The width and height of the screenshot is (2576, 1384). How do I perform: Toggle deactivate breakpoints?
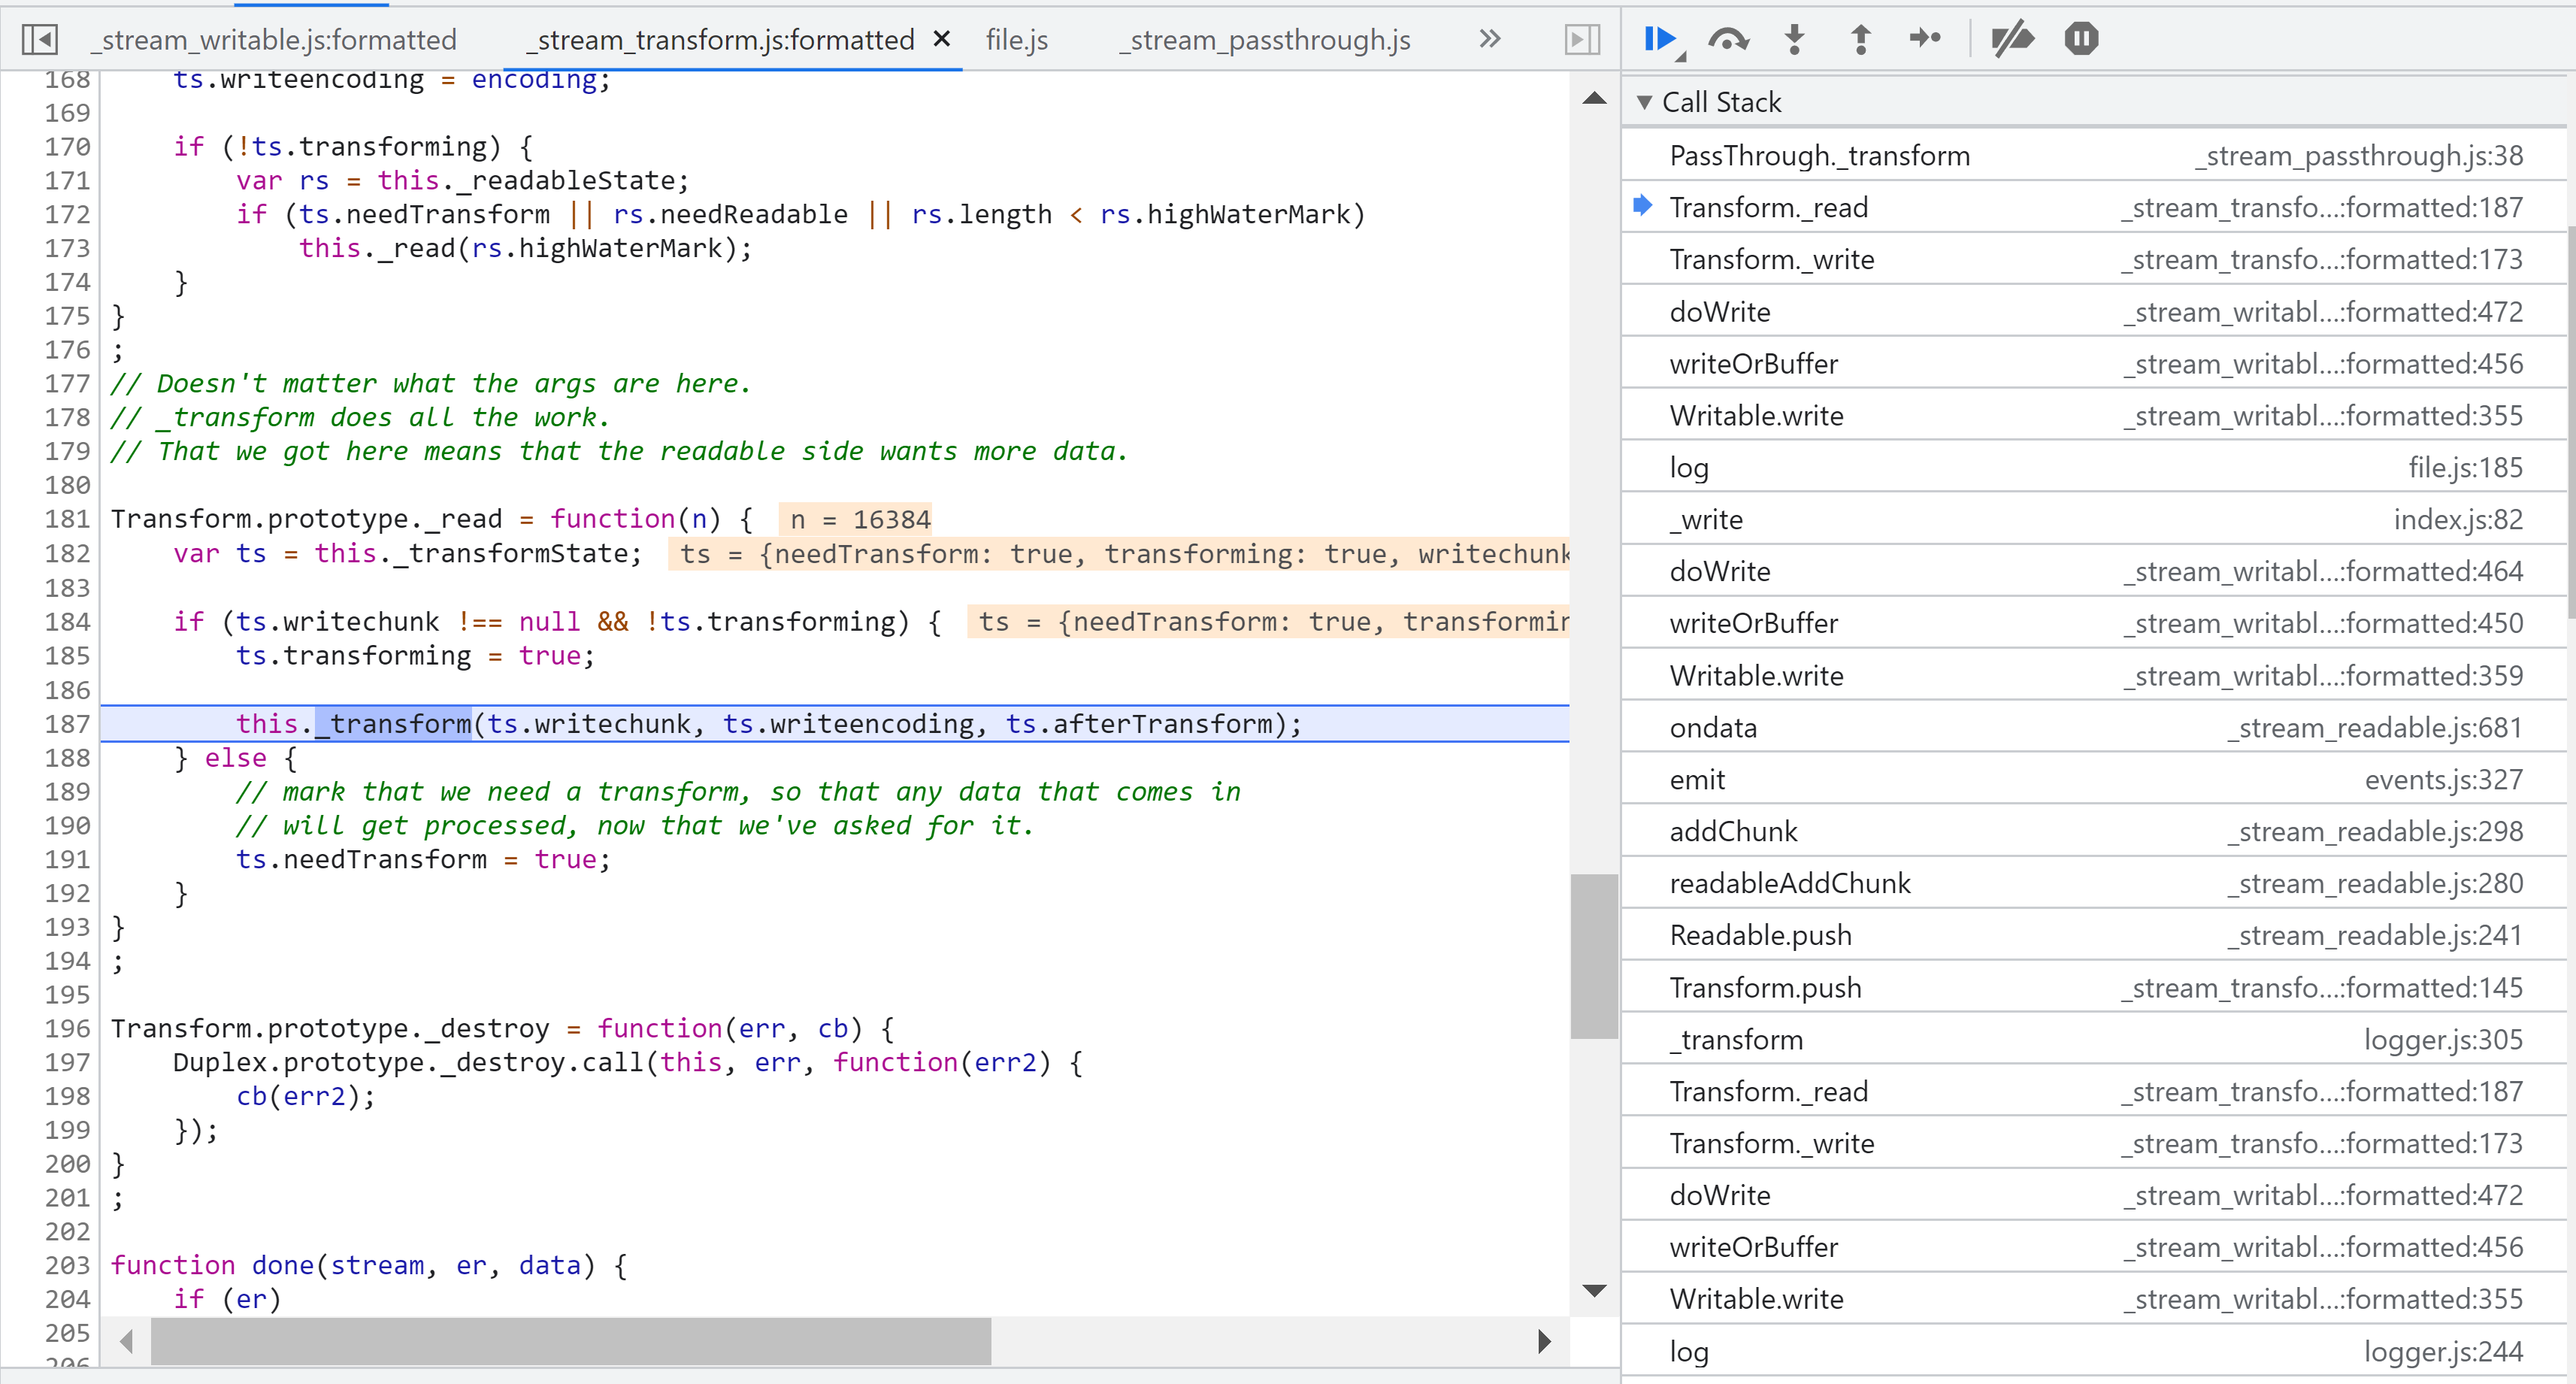tap(2012, 39)
